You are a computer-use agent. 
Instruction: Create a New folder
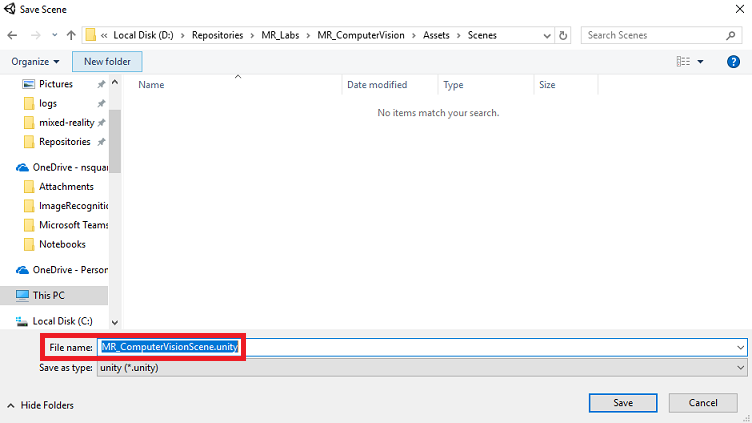(107, 61)
